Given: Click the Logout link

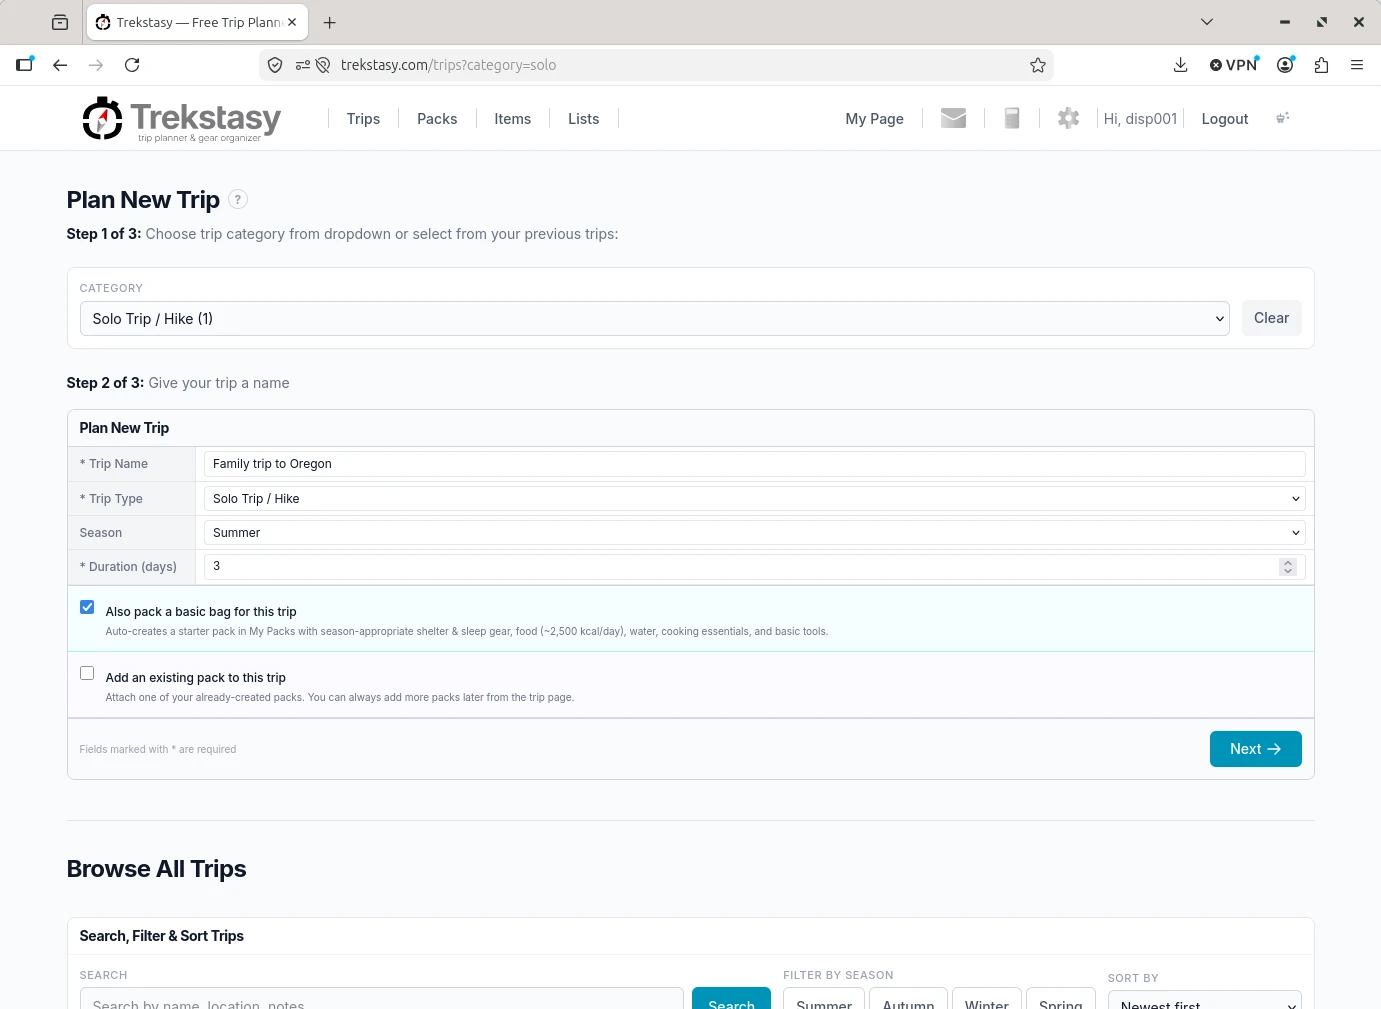Looking at the screenshot, I should 1225,119.
